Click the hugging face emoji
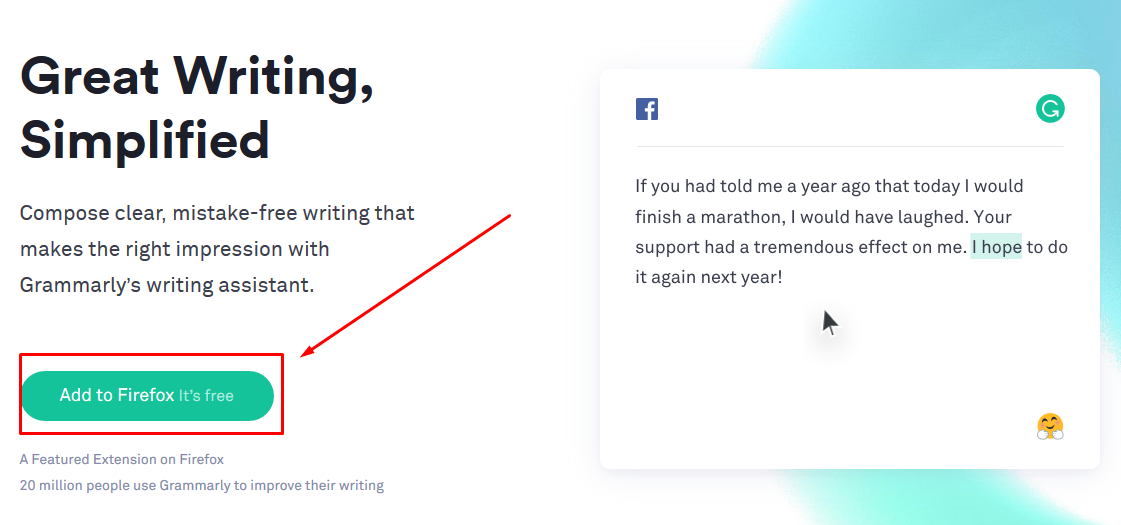Screen dimensions: 1121x525 (x=1050, y=426)
